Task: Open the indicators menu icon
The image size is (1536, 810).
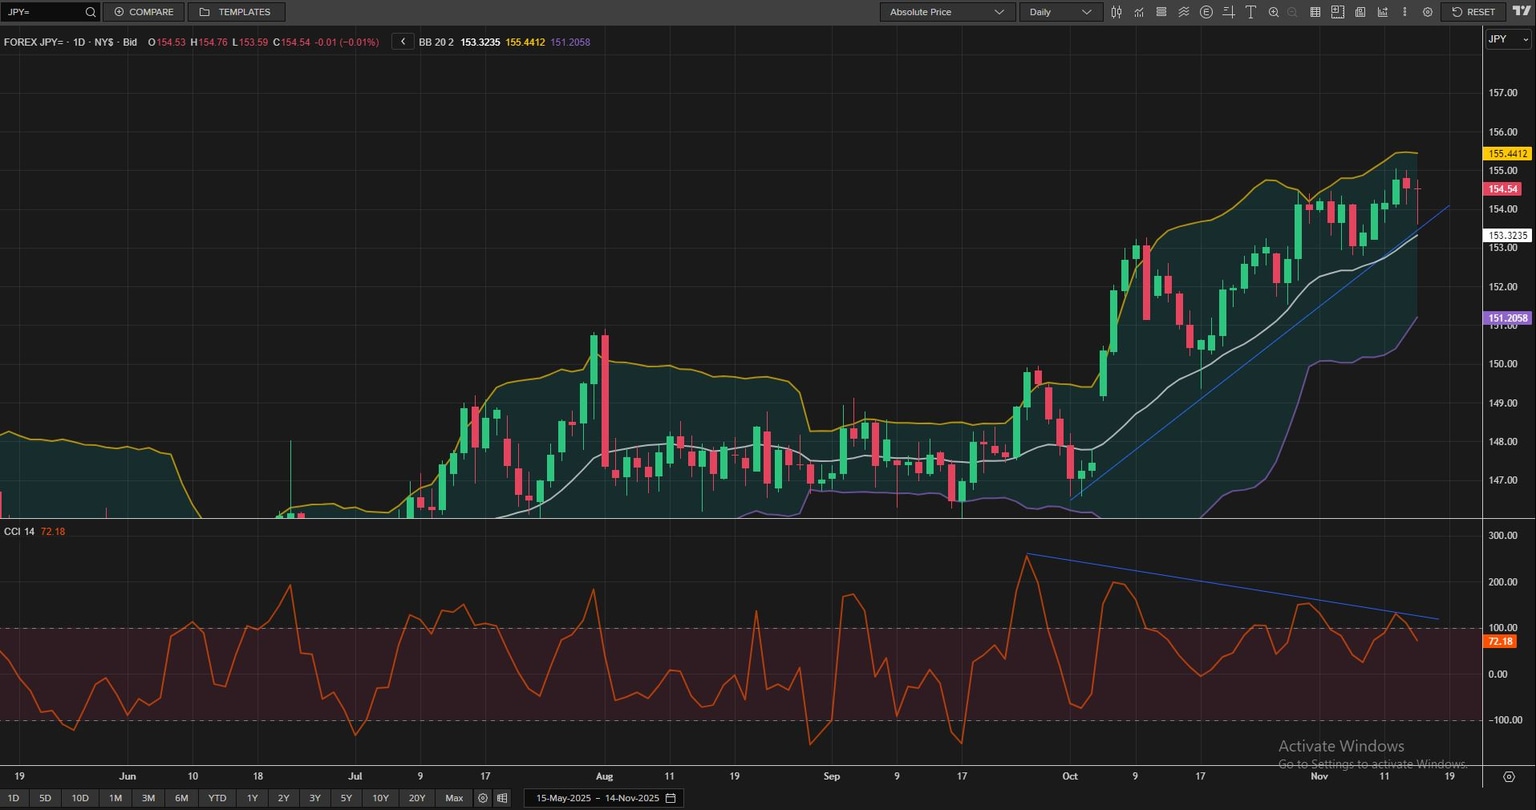Action: (1139, 12)
